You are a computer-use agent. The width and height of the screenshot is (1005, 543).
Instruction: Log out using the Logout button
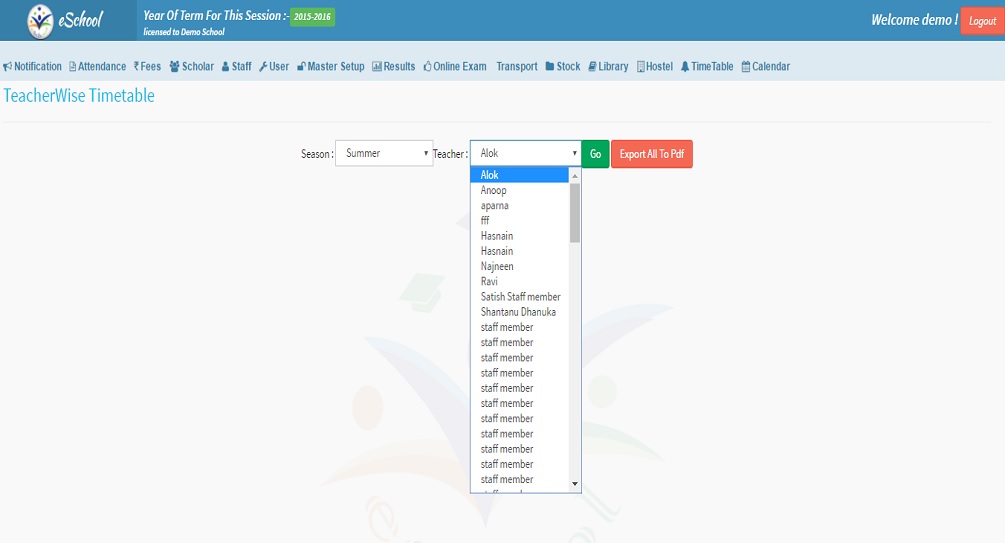pyautogui.click(x=982, y=21)
